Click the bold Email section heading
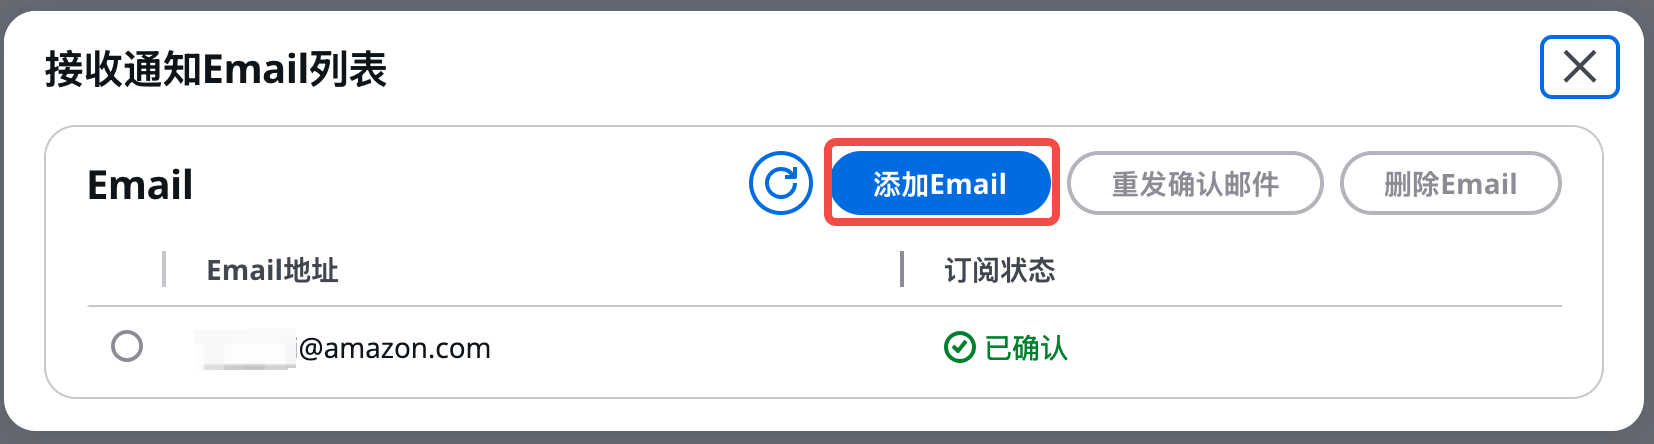The height and width of the screenshot is (444, 1654). (140, 185)
